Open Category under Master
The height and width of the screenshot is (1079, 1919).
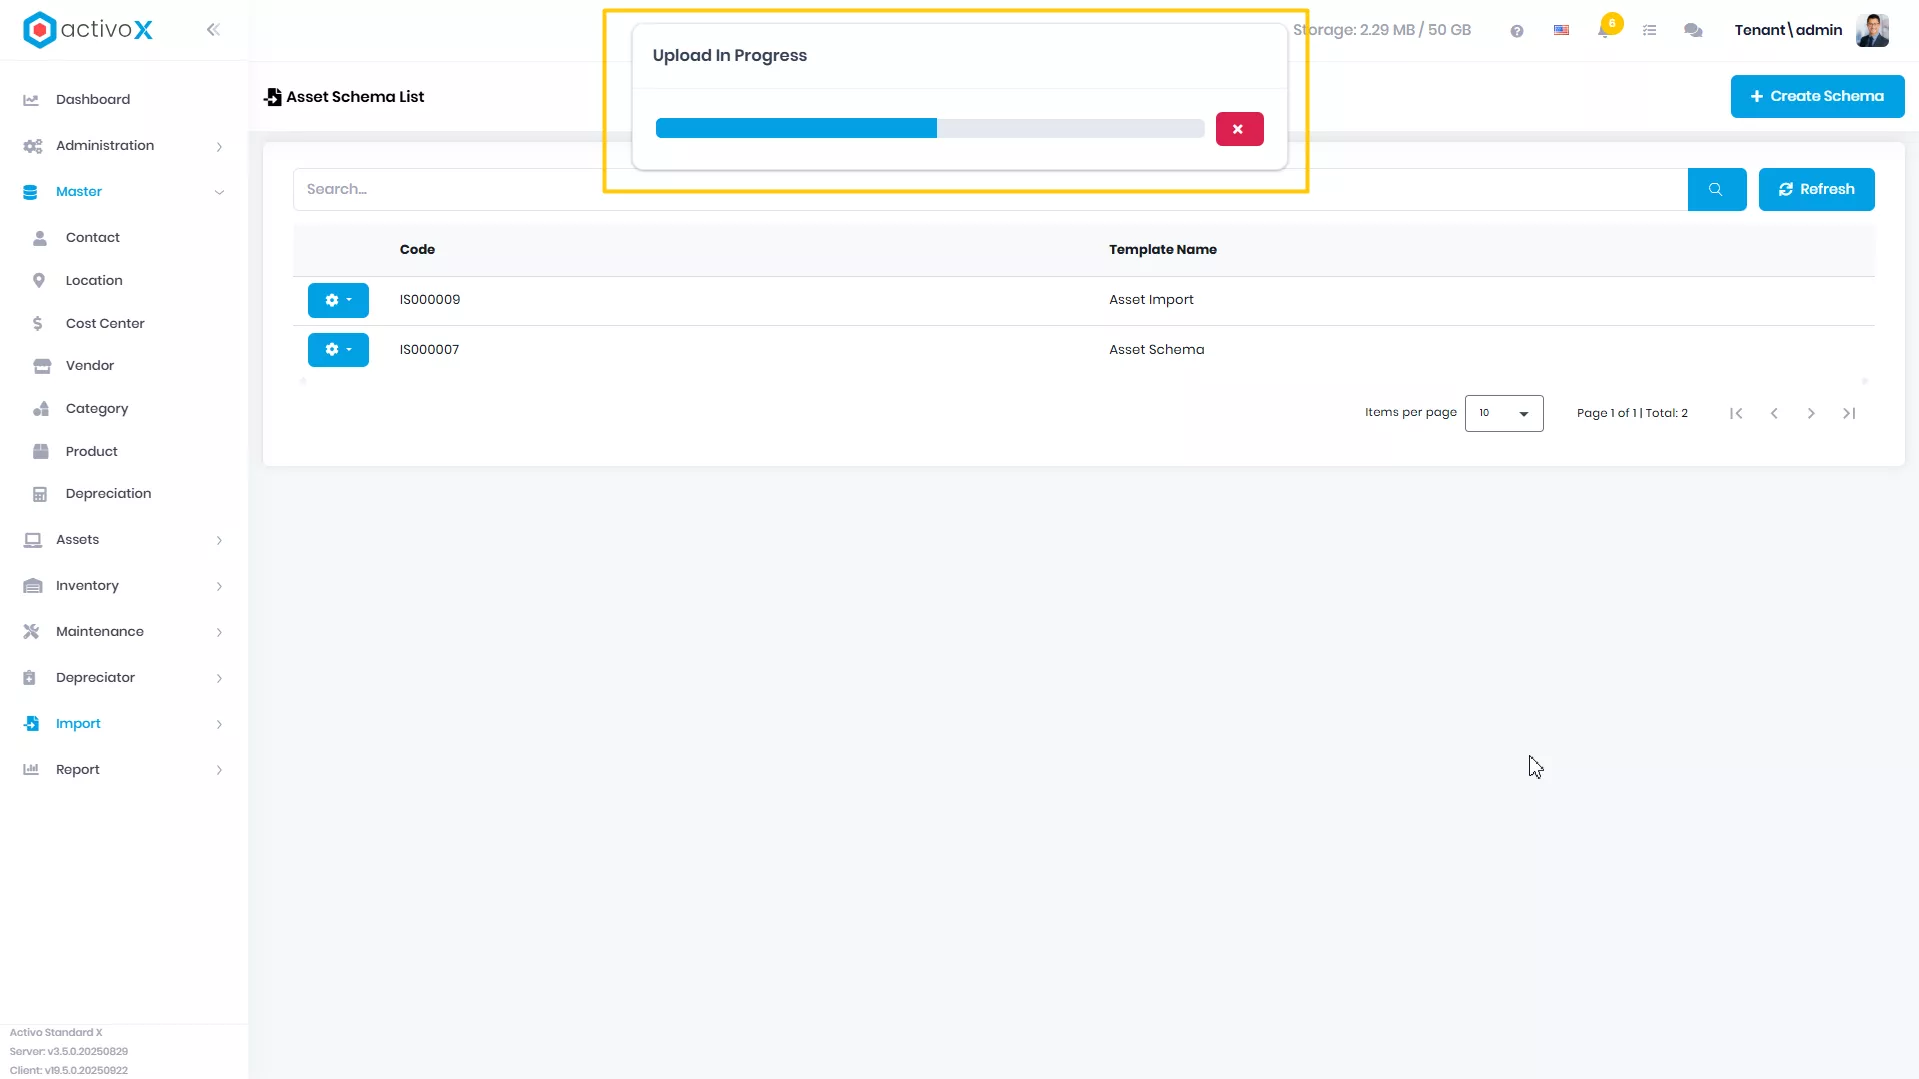[x=124, y=408]
